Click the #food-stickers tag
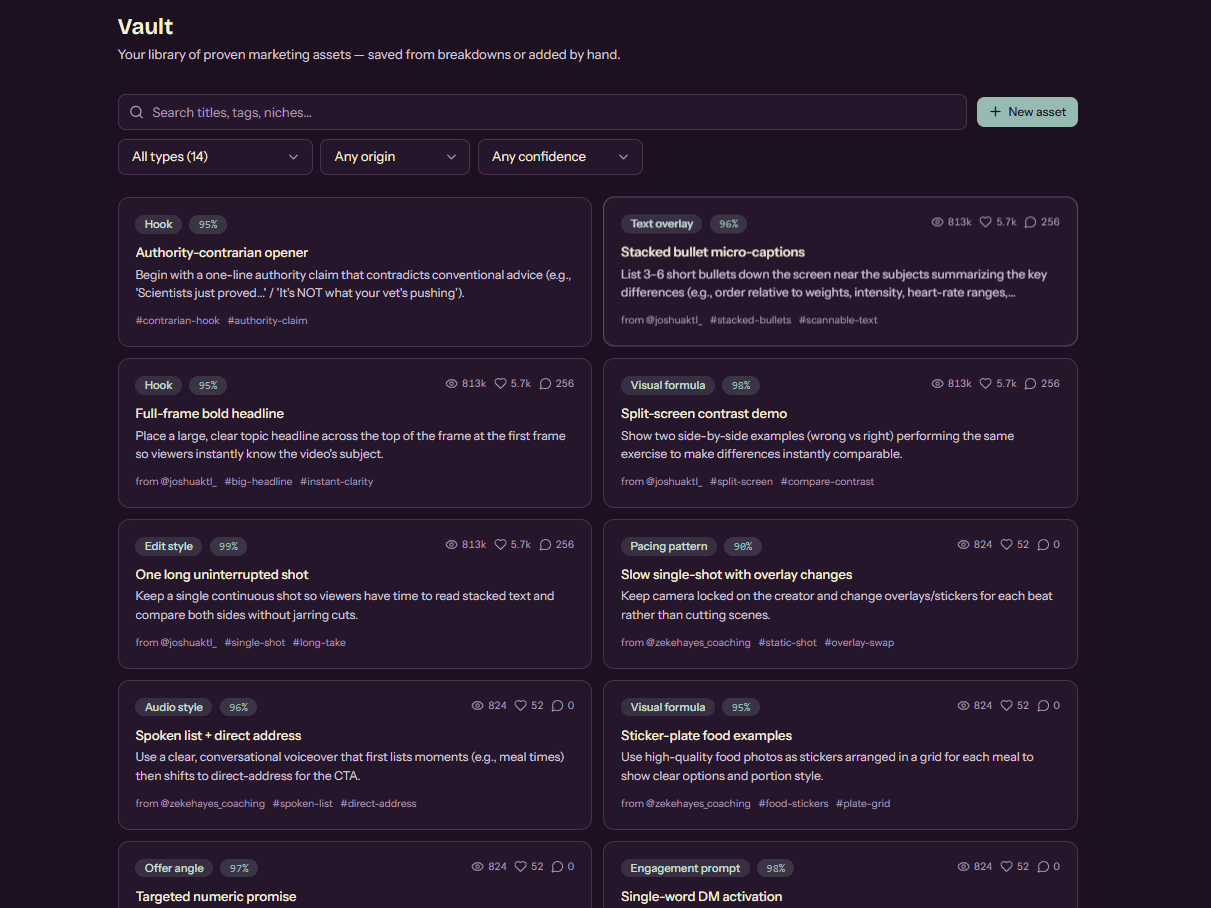Screen dimensions: 1211x908 [x=794, y=804]
